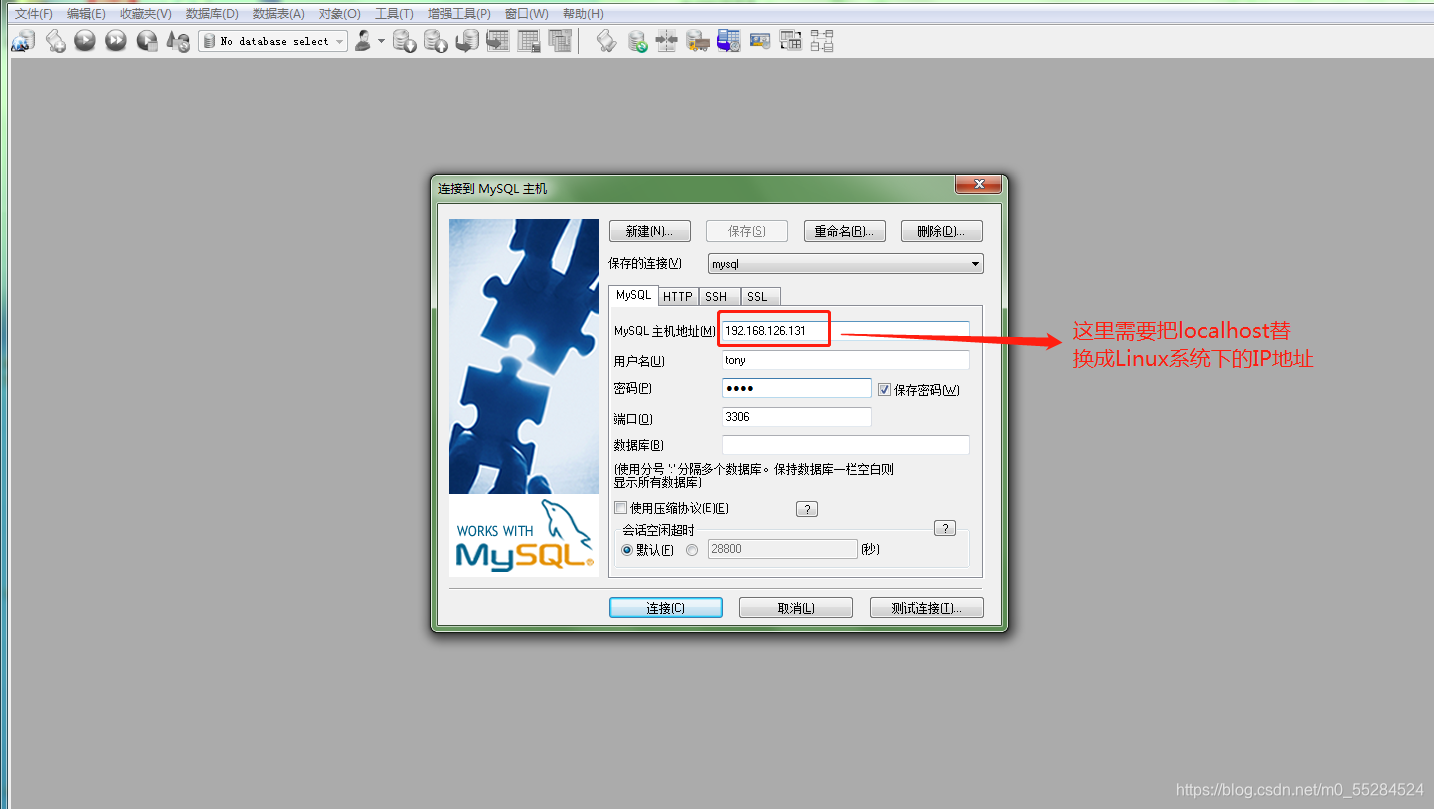The image size is (1434, 809).
Task: Click the schema designer diagram icon
Action: (822, 41)
